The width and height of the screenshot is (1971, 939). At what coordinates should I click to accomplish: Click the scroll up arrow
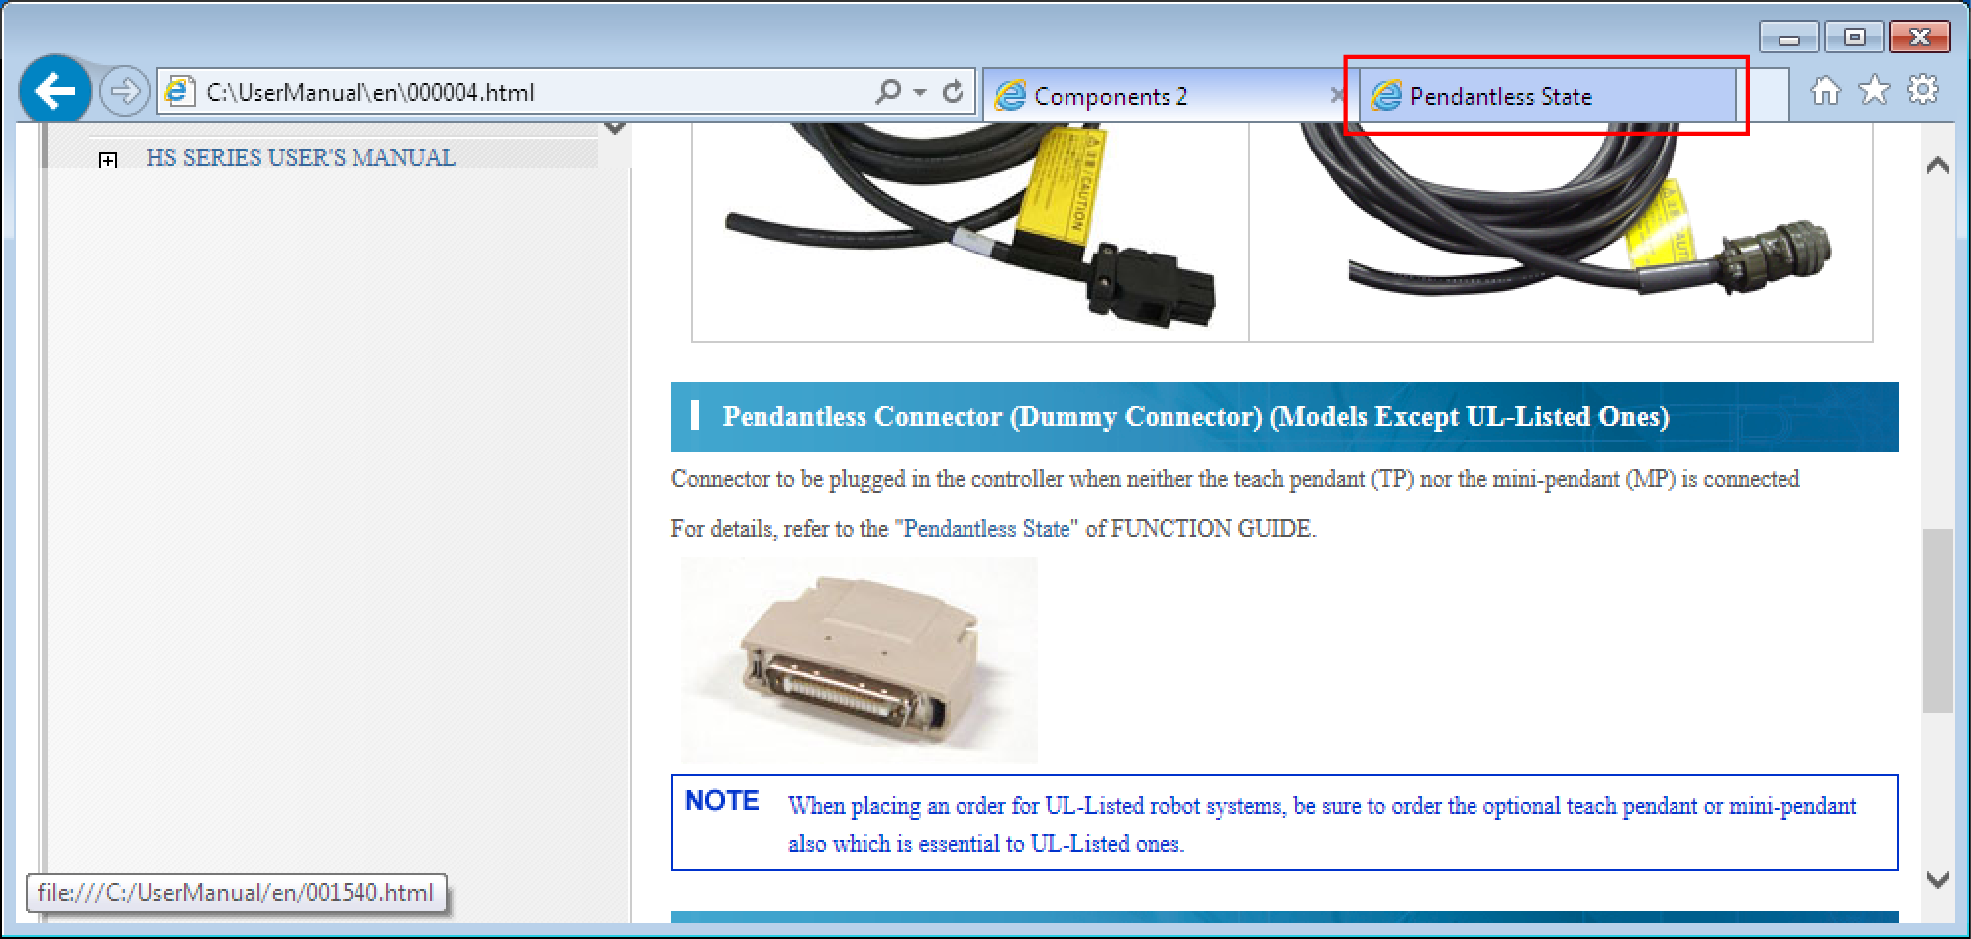coord(1937,166)
